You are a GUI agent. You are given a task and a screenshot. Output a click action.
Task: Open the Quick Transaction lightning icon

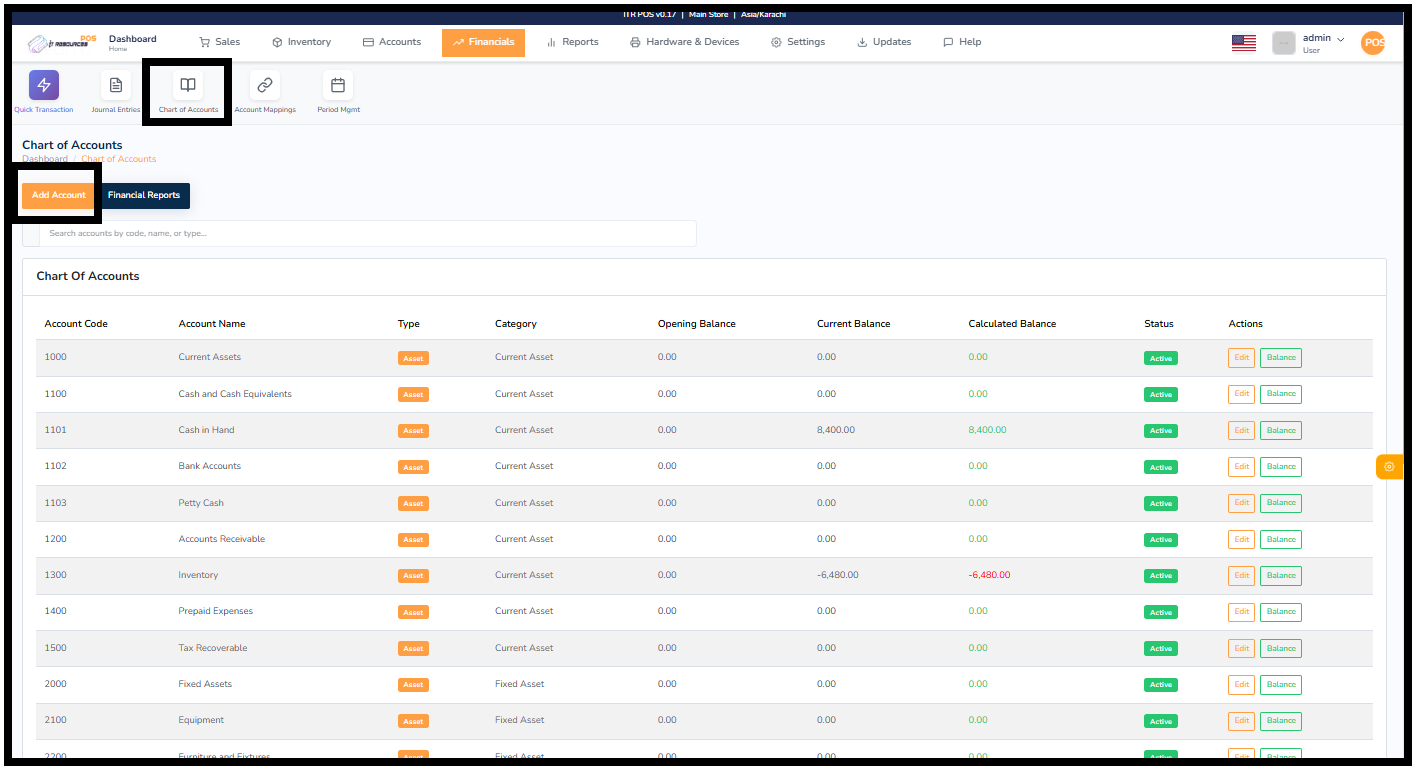tap(43, 86)
